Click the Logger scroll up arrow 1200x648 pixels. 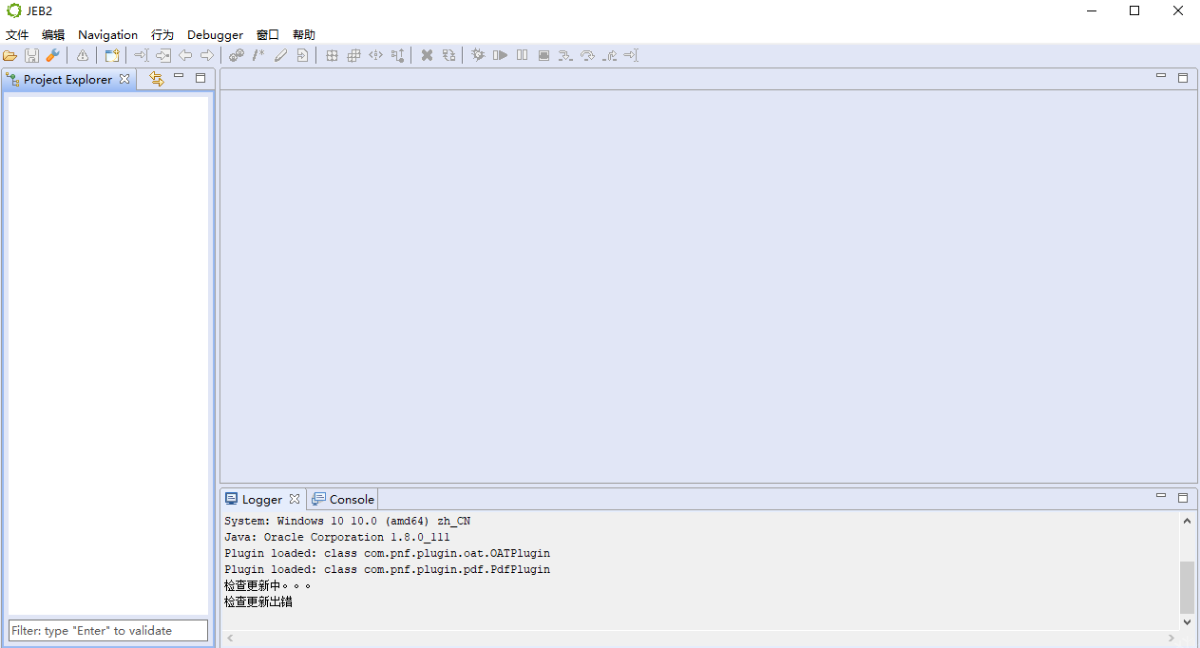click(1187, 521)
